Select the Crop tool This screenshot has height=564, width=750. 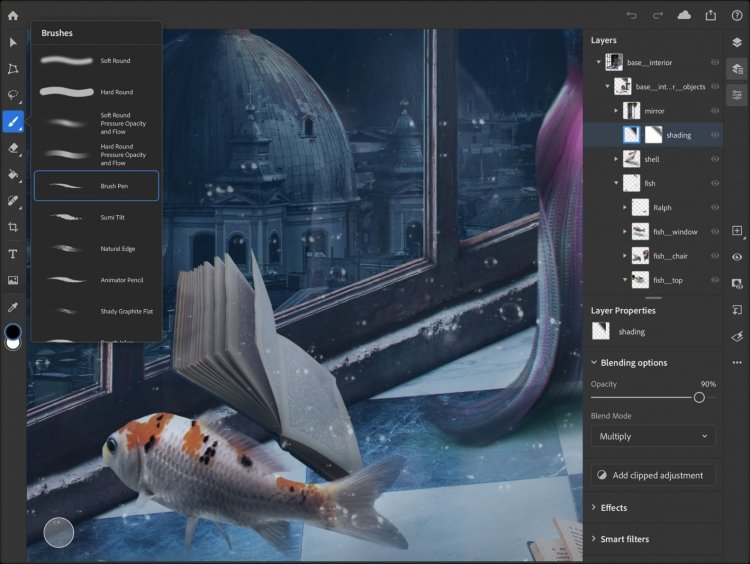coord(13,227)
